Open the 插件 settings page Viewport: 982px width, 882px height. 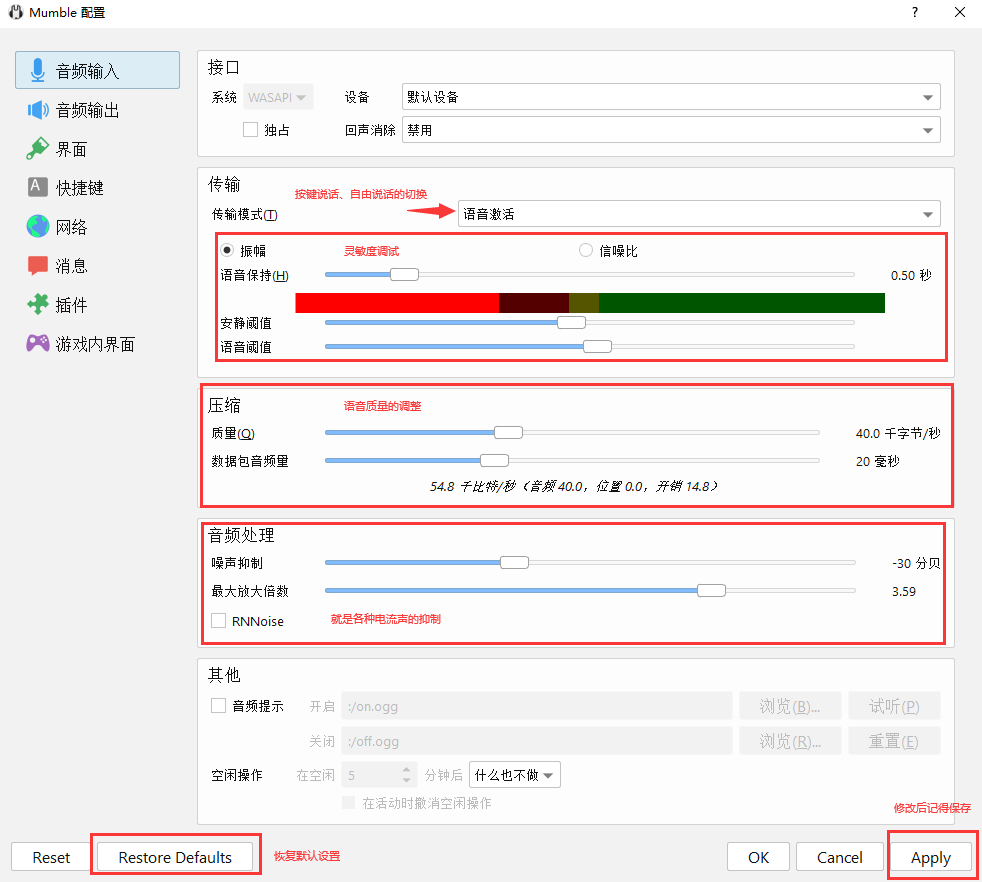click(97, 304)
